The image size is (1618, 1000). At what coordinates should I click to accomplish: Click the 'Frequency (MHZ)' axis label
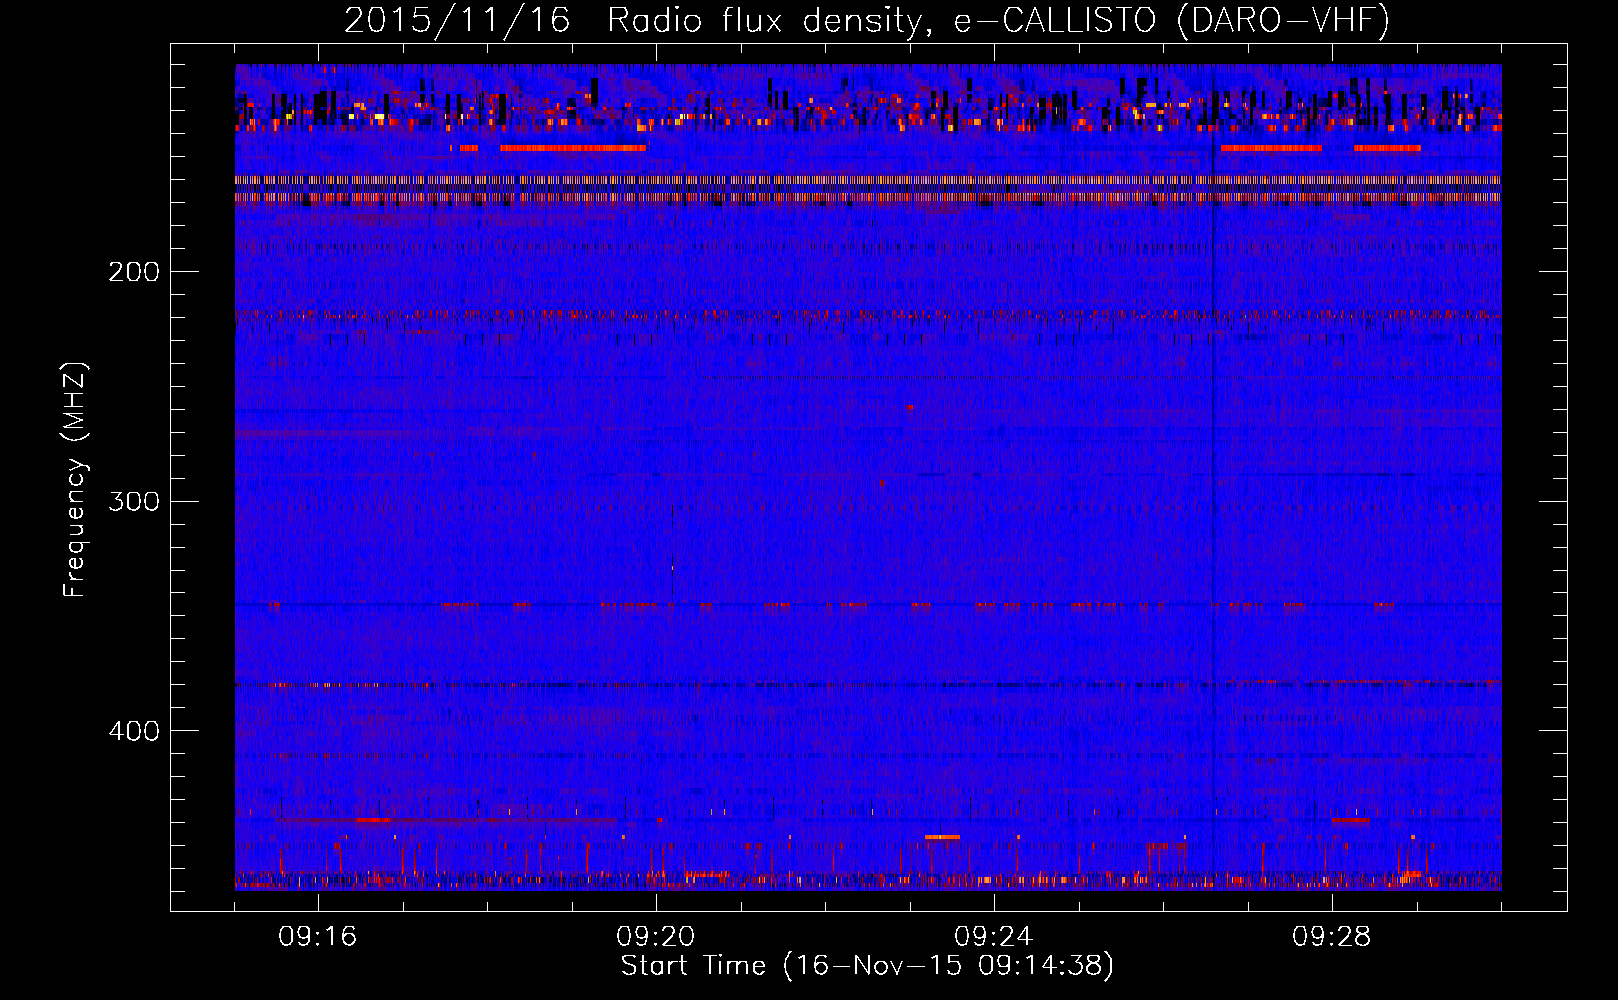pos(75,480)
